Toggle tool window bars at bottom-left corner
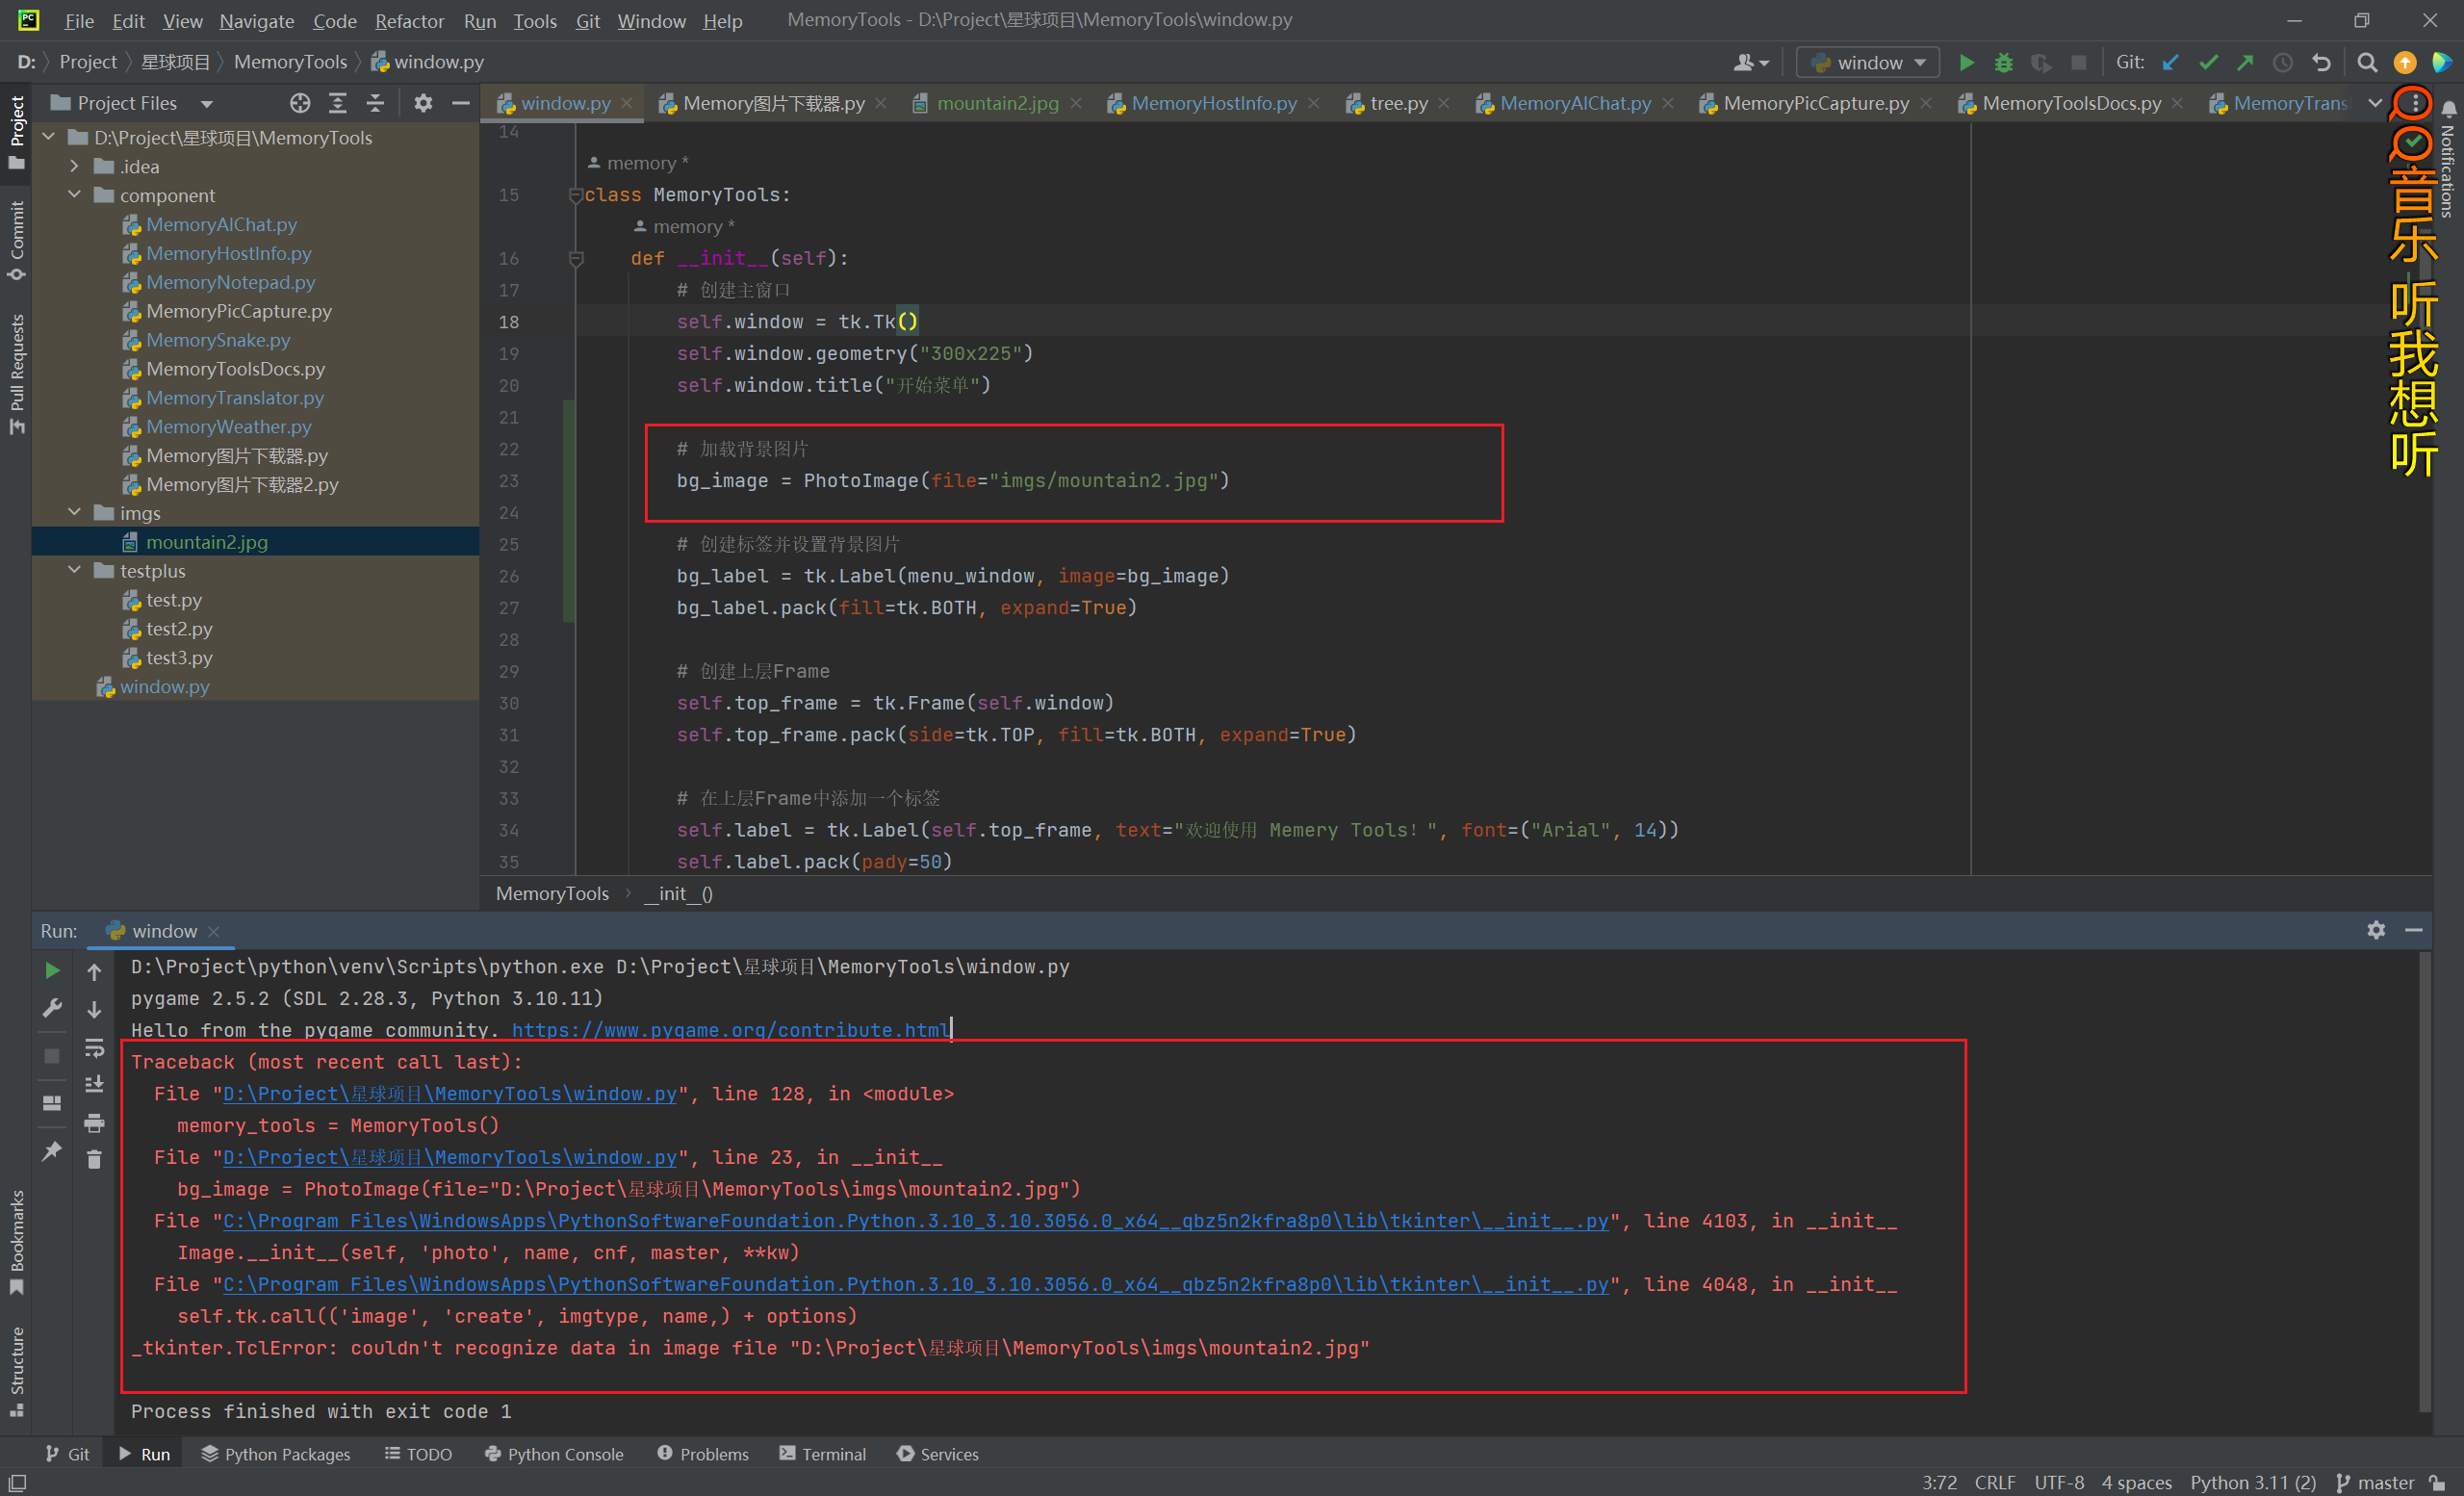The height and width of the screenshot is (1496, 2464). [17, 1483]
